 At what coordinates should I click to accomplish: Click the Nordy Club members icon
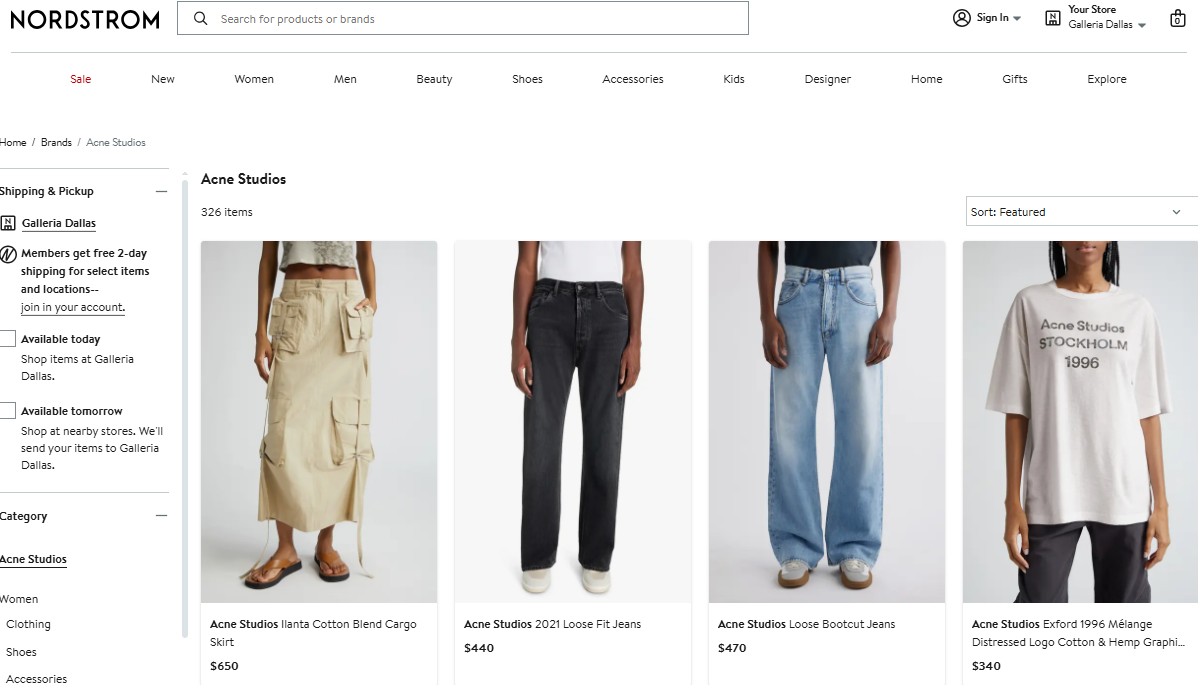click(x=8, y=254)
